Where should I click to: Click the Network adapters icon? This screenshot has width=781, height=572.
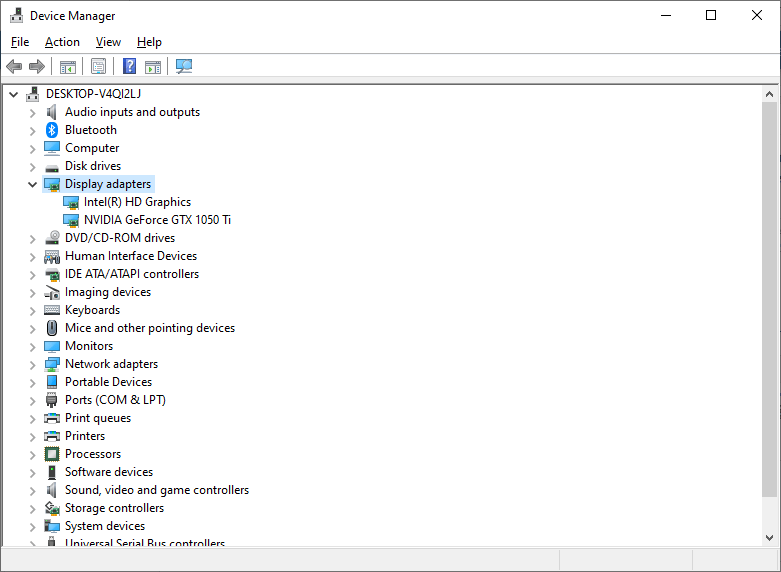(x=52, y=364)
